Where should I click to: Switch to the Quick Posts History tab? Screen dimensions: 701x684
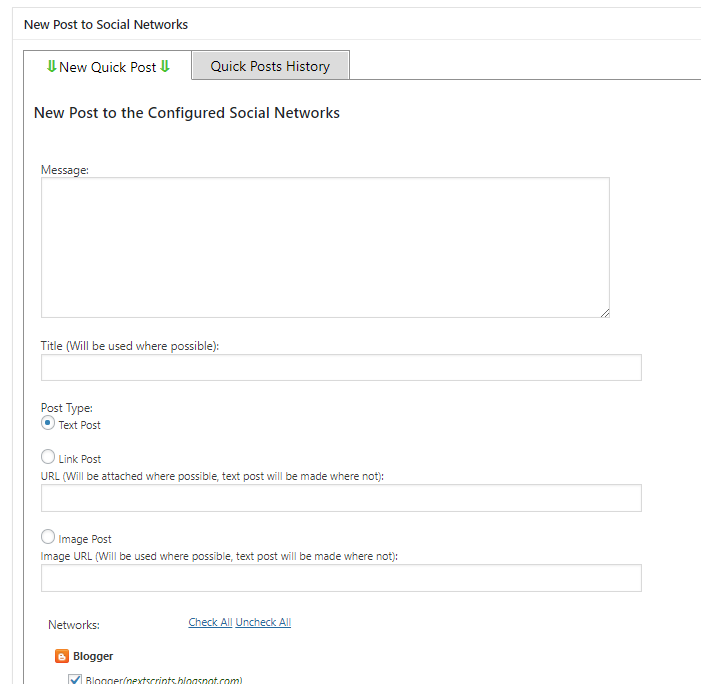[270, 66]
